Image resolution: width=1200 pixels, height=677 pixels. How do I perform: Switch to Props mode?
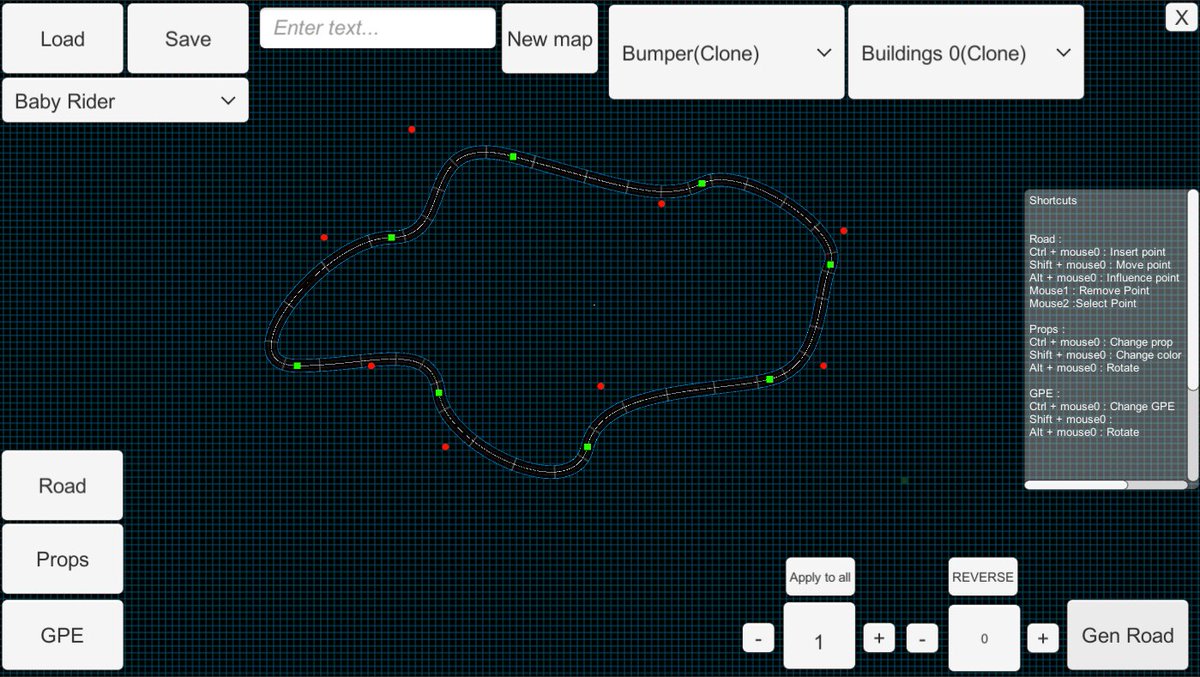(62, 559)
